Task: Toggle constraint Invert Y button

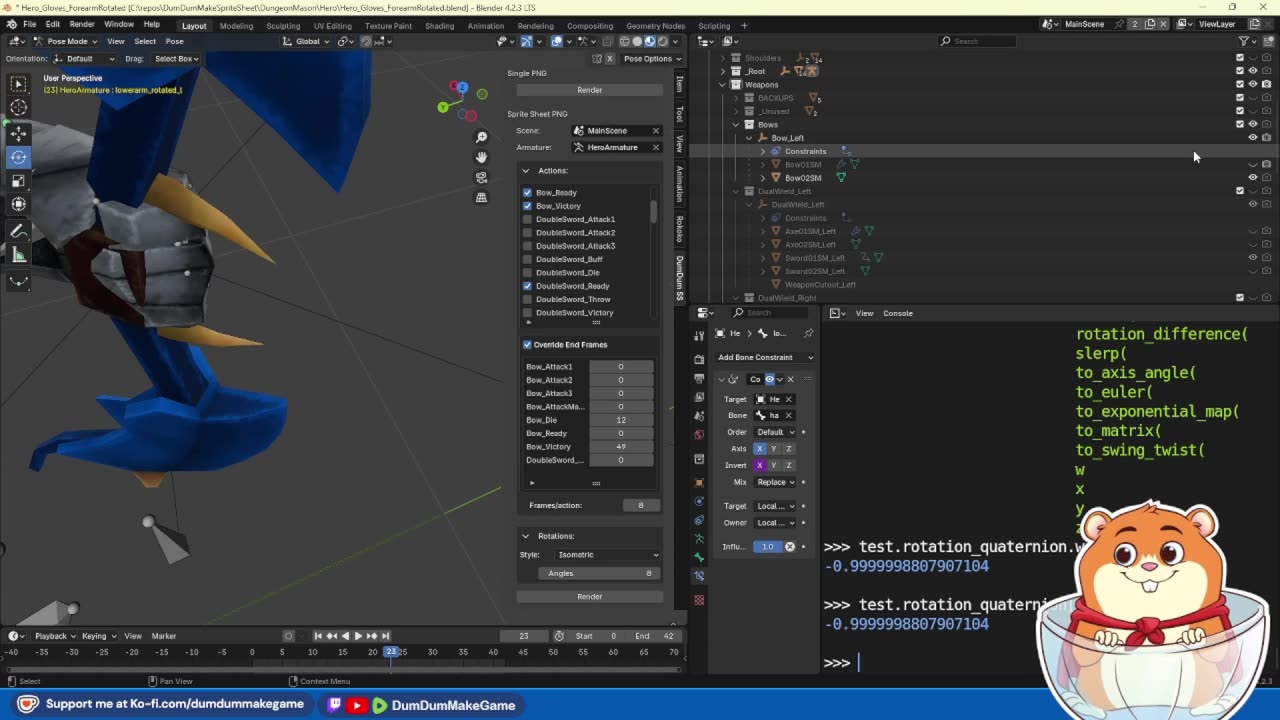Action: click(774, 465)
